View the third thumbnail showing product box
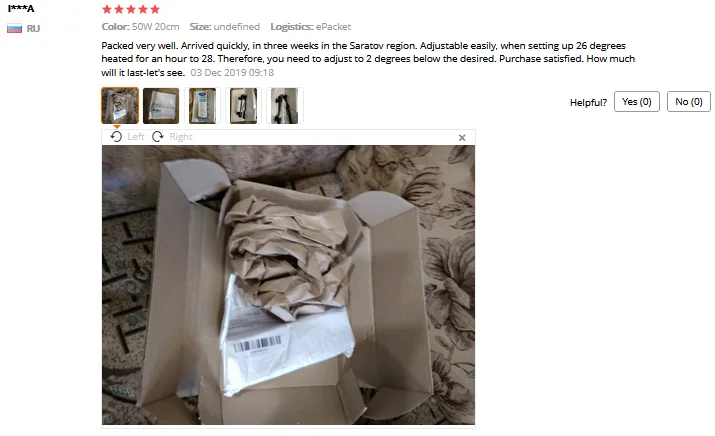 [x=202, y=106]
